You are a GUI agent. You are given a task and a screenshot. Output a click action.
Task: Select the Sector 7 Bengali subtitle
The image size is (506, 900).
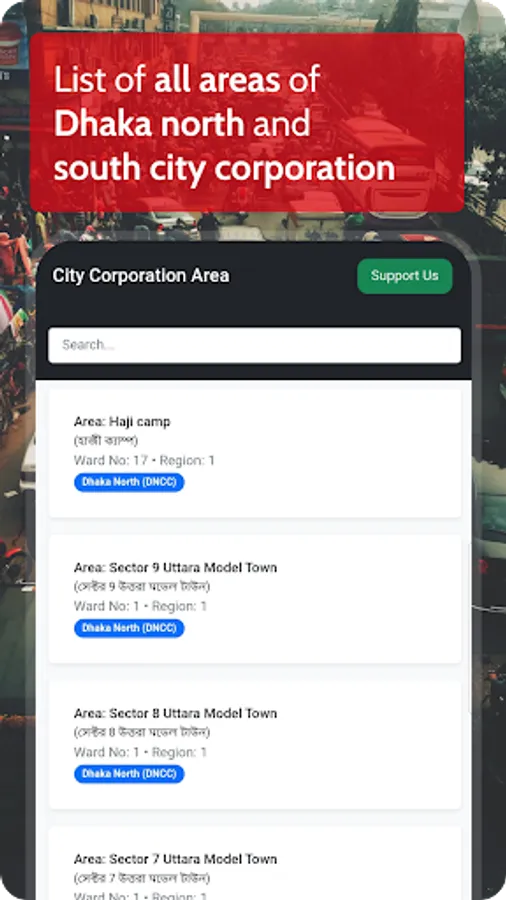coord(142,878)
